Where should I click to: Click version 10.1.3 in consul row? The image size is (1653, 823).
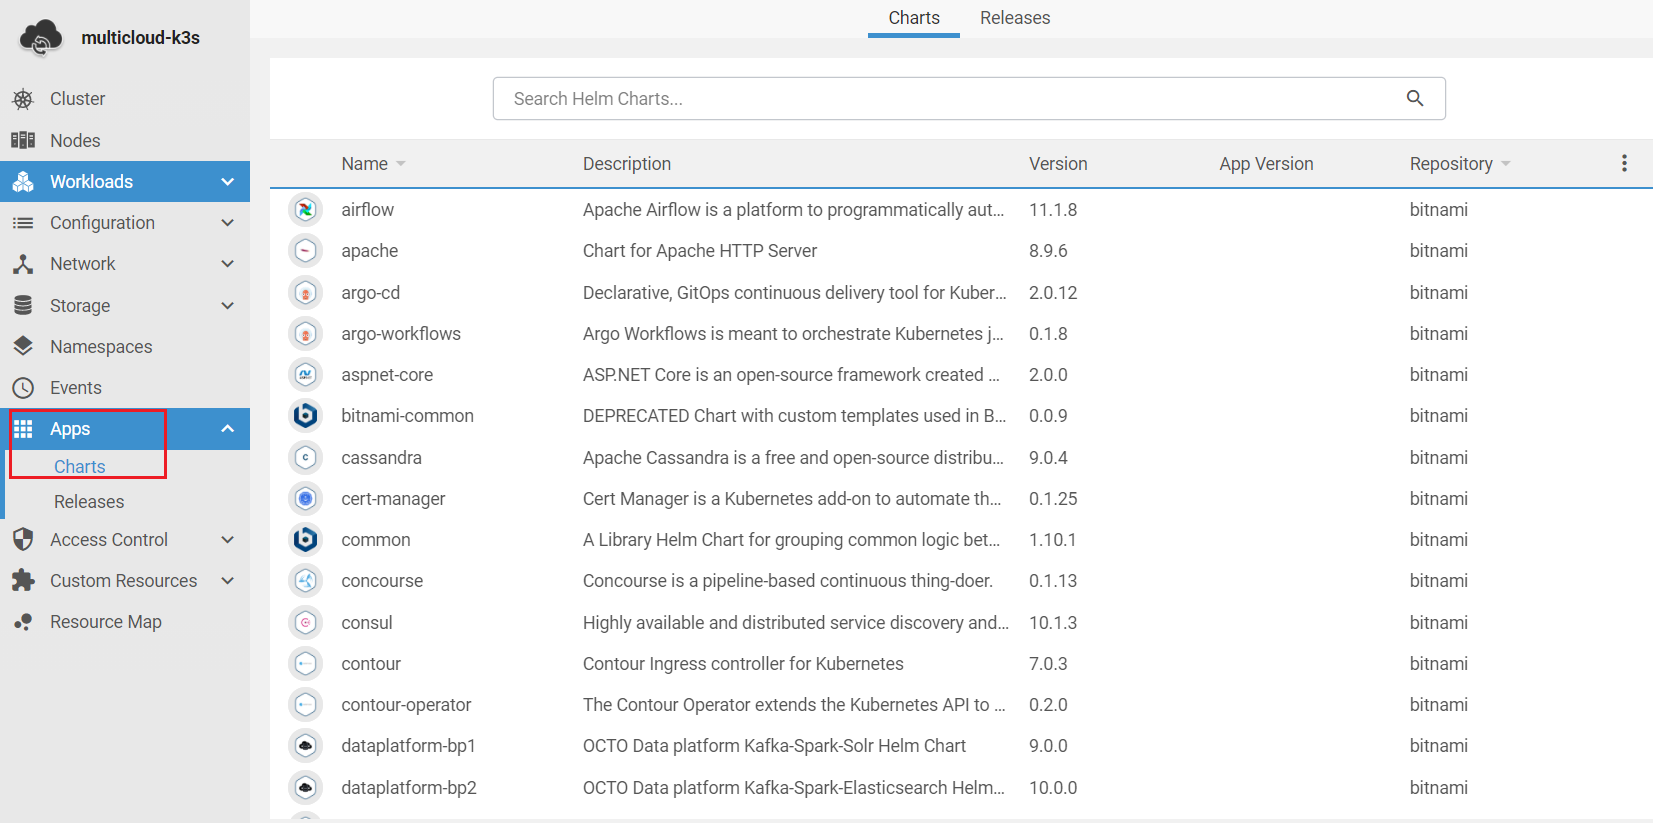(x=1053, y=623)
